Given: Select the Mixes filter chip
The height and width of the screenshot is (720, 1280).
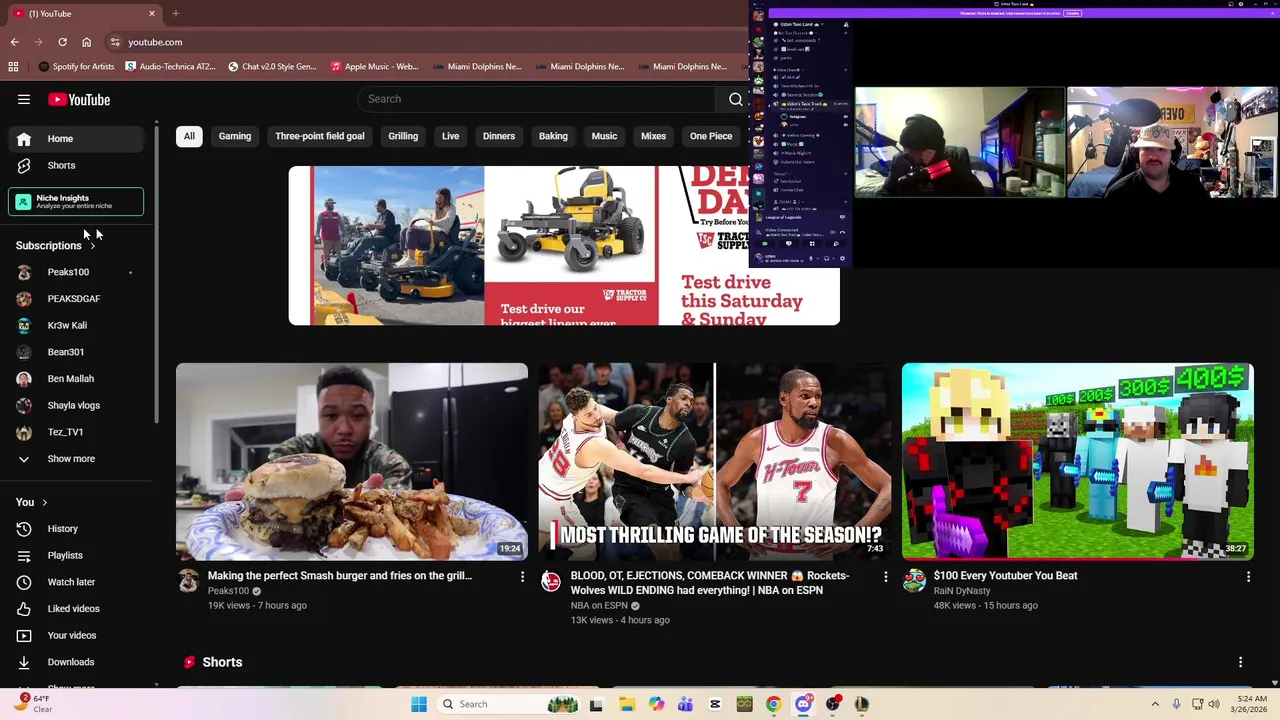Looking at the screenshot, I should pos(653,136).
